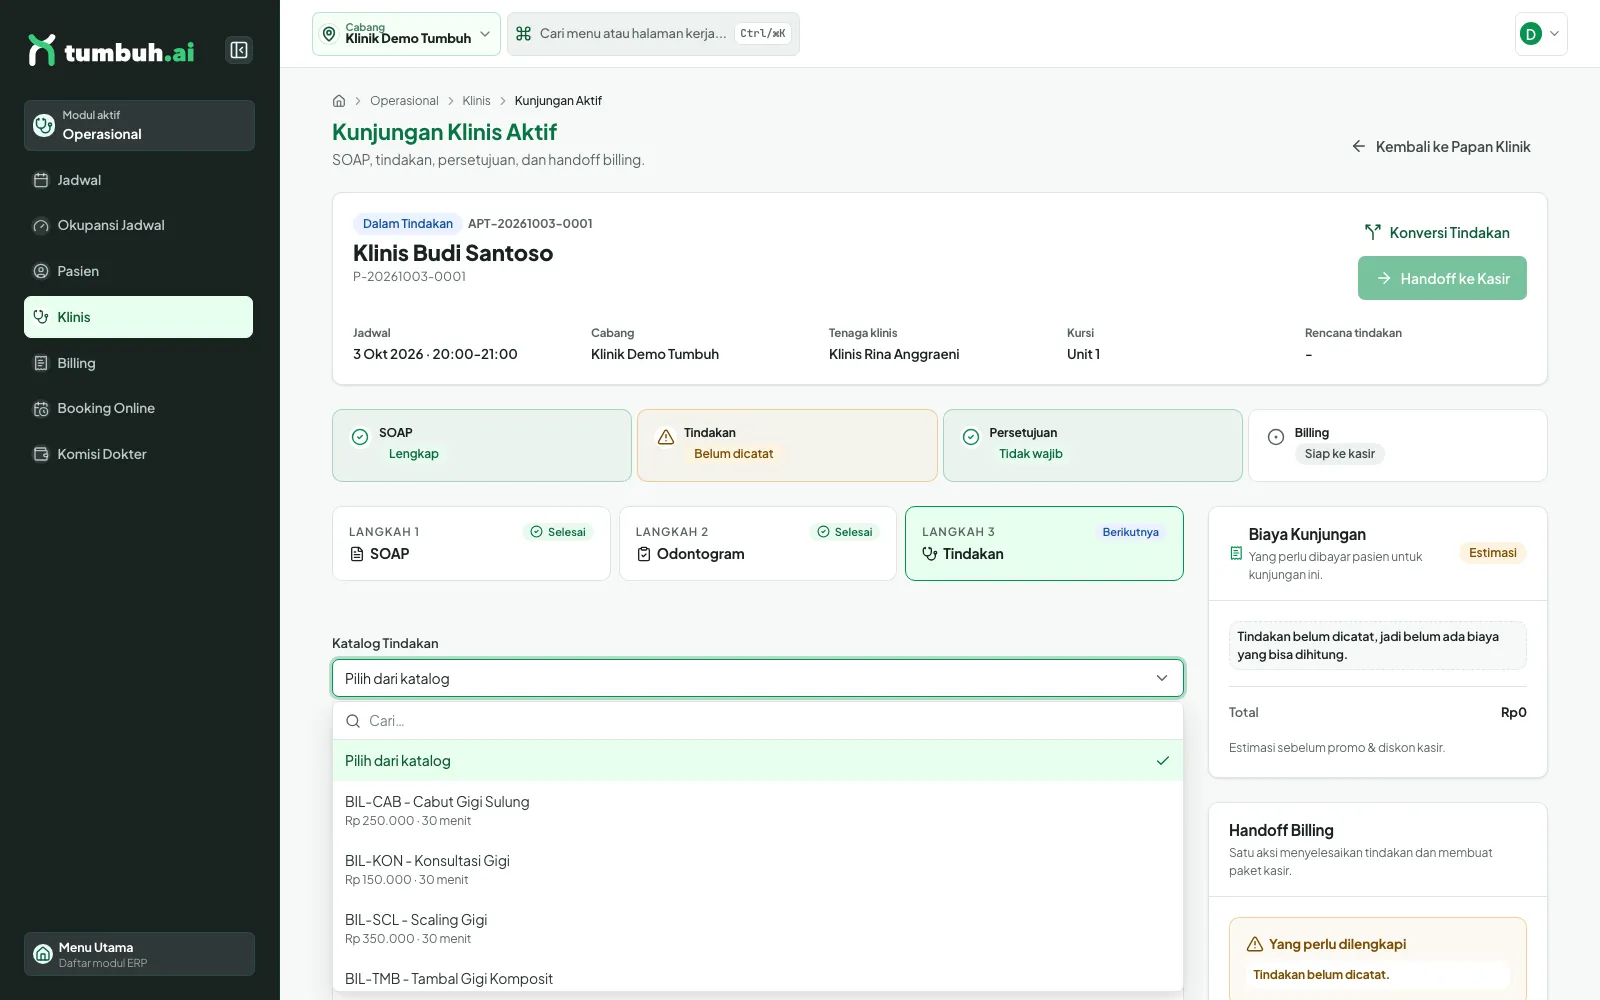
Task: Click the Yang perlu dilengkapi warning icon
Action: [1255, 944]
